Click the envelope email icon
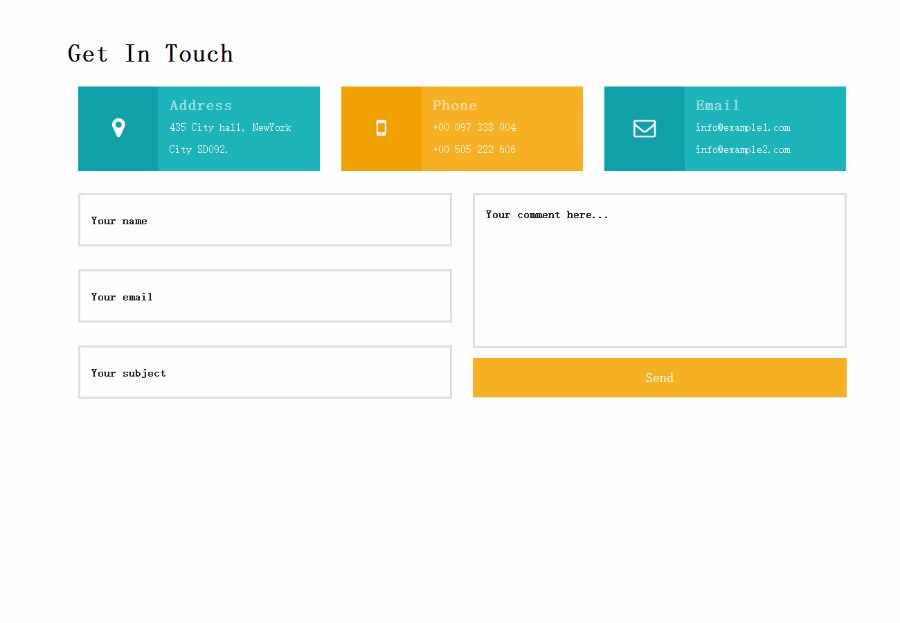This screenshot has height=623, width=900. tap(644, 129)
